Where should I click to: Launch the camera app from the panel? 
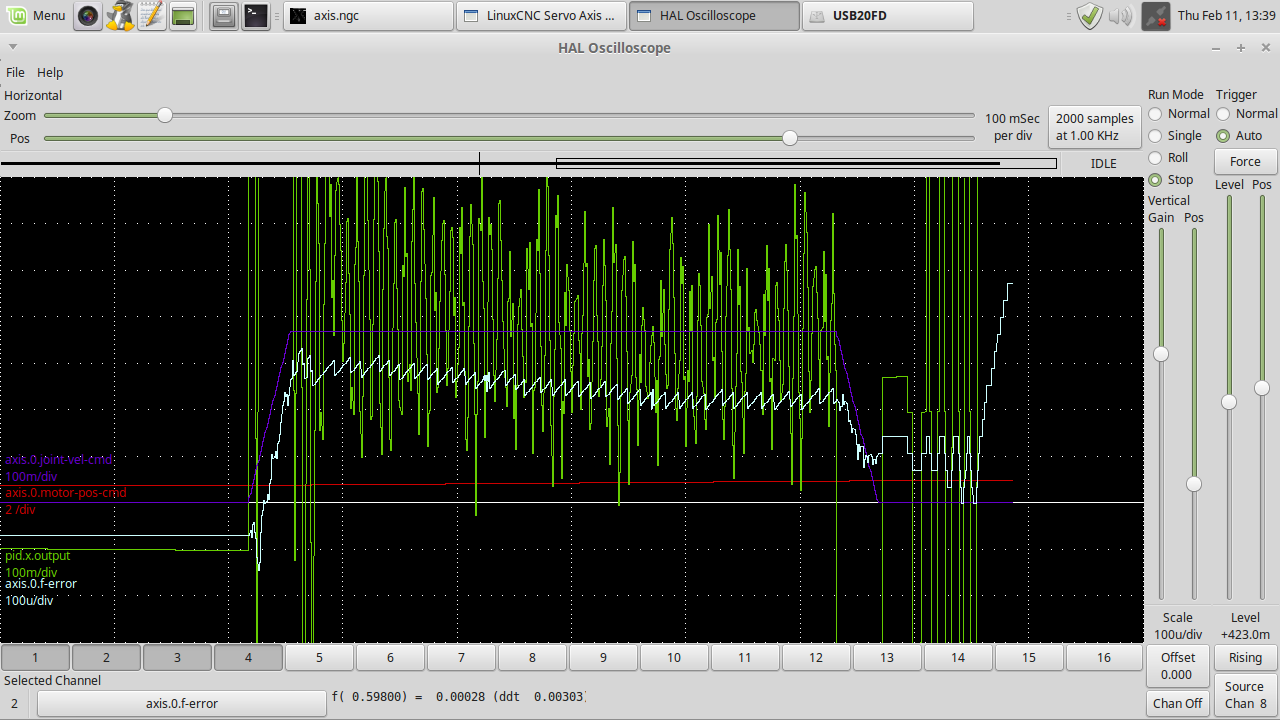click(x=89, y=16)
